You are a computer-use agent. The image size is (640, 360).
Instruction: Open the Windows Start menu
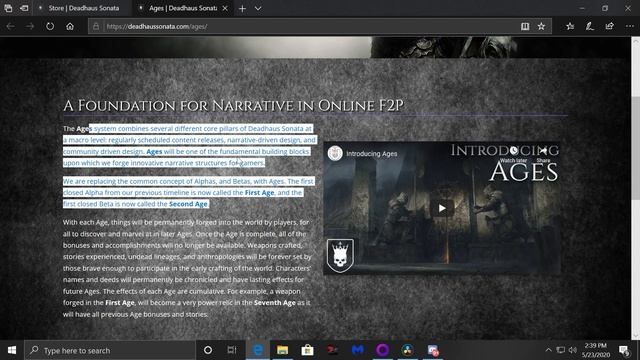point(12,350)
